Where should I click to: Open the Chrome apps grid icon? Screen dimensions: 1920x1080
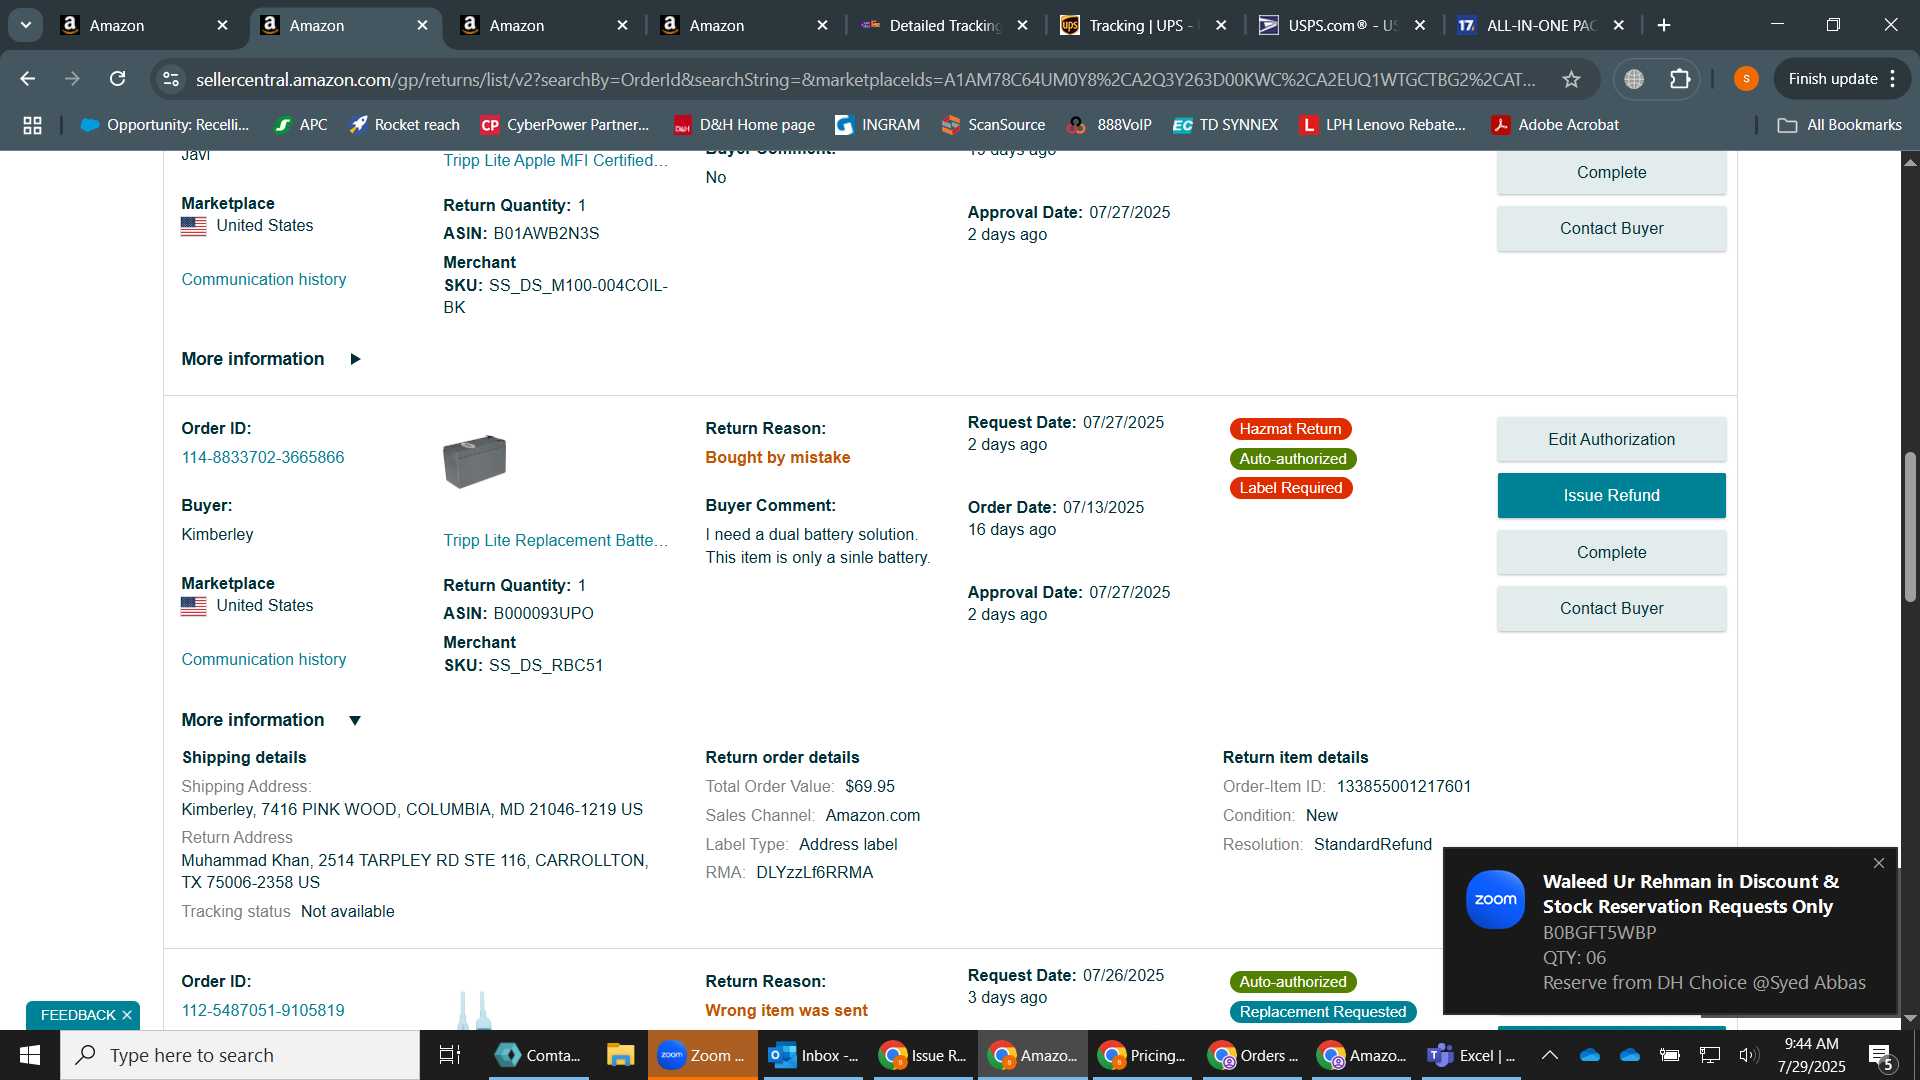[32, 125]
